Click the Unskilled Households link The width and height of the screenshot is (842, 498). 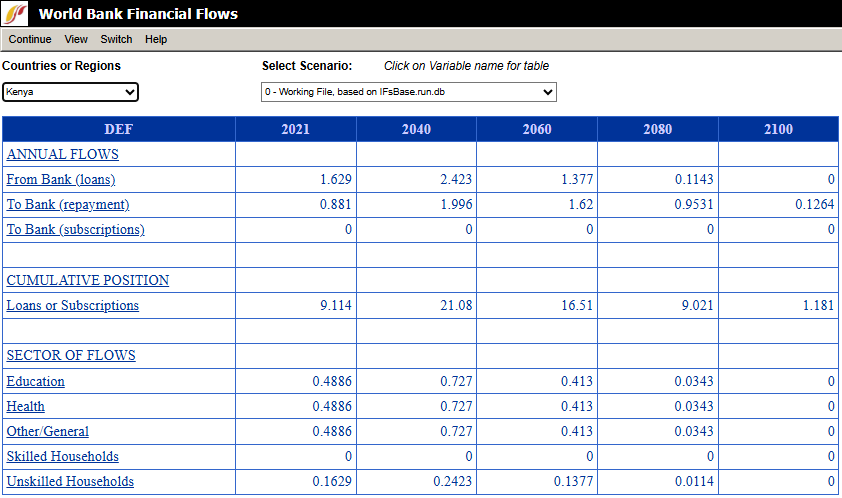point(70,482)
